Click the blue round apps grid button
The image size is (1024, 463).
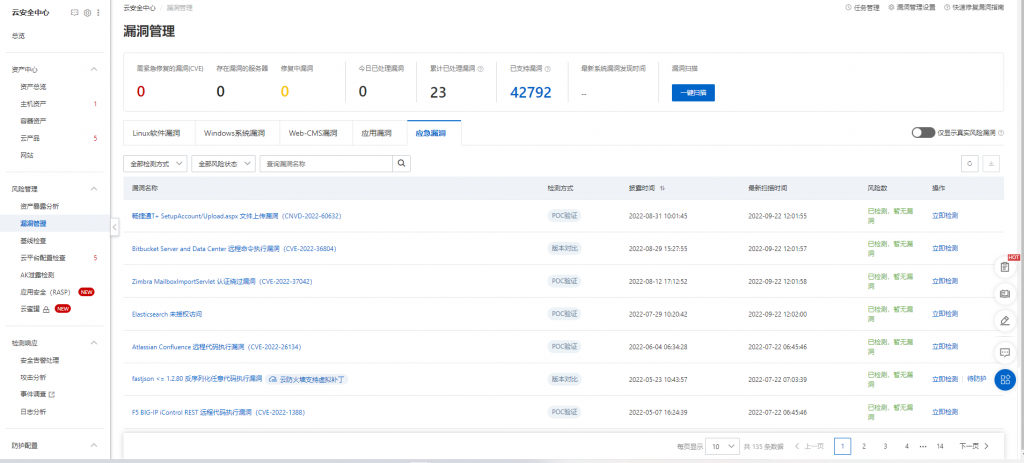1005,379
